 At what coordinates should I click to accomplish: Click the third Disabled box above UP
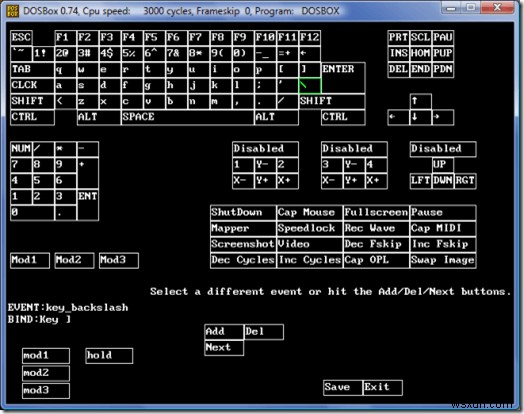pyautogui.click(x=443, y=149)
